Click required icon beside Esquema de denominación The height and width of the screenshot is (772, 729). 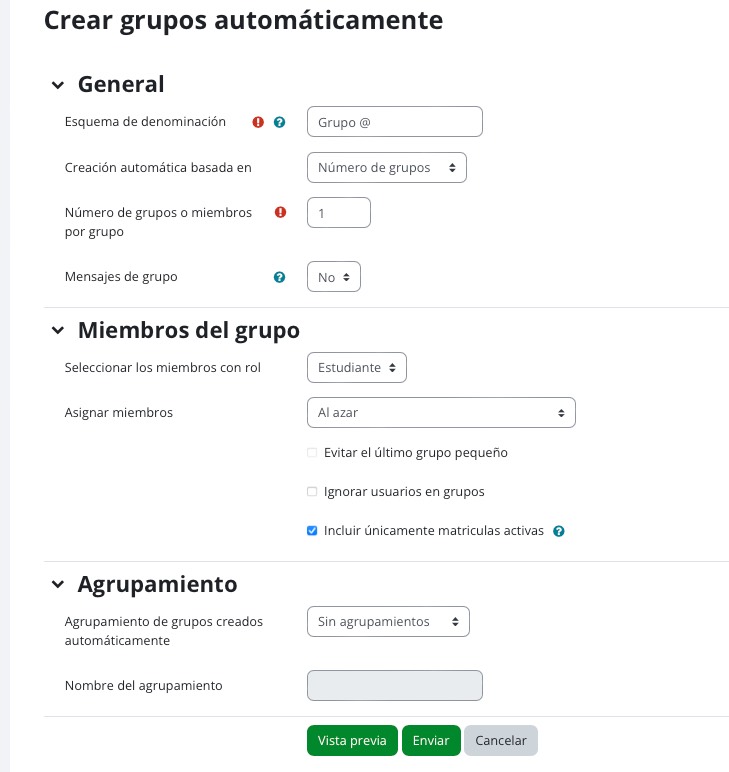tap(258, 122)
